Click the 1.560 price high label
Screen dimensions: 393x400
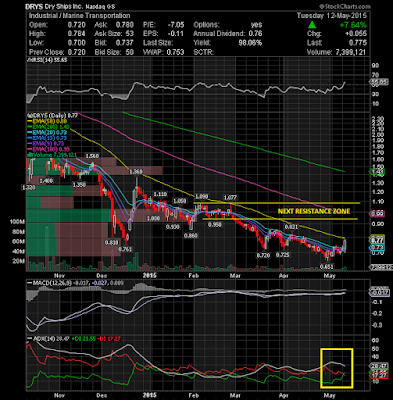click(x=92, y=156)
